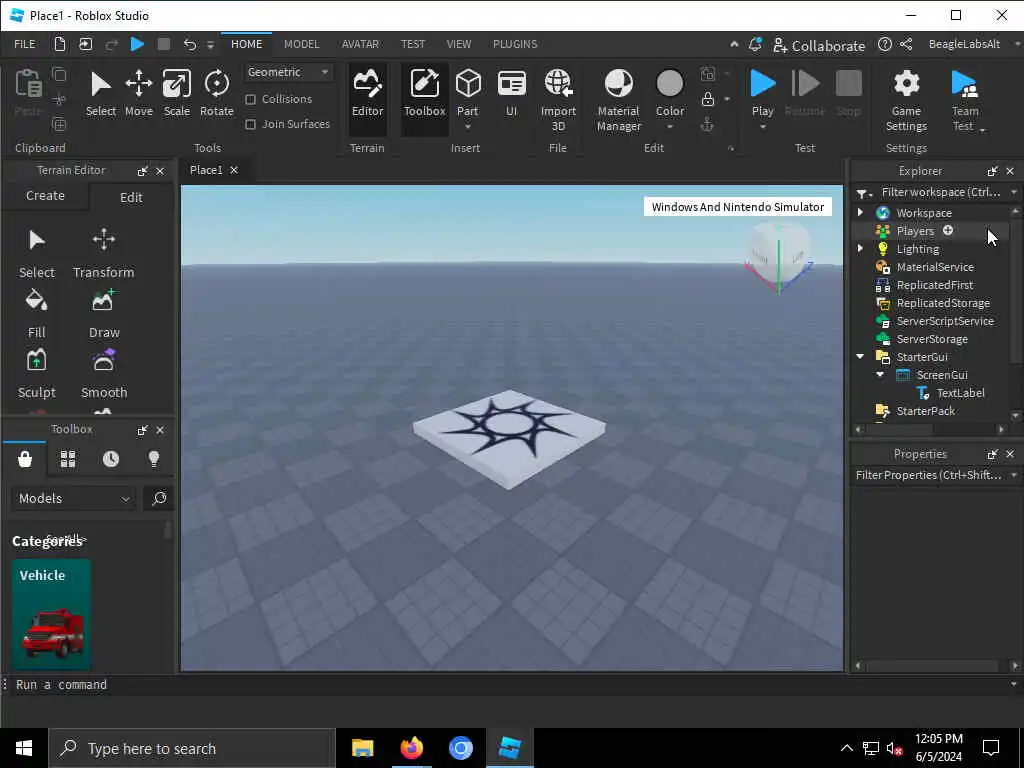The image size is (1024, 768).
Task: Open Toolbox Recent clock tab
Action: (111, 459)
